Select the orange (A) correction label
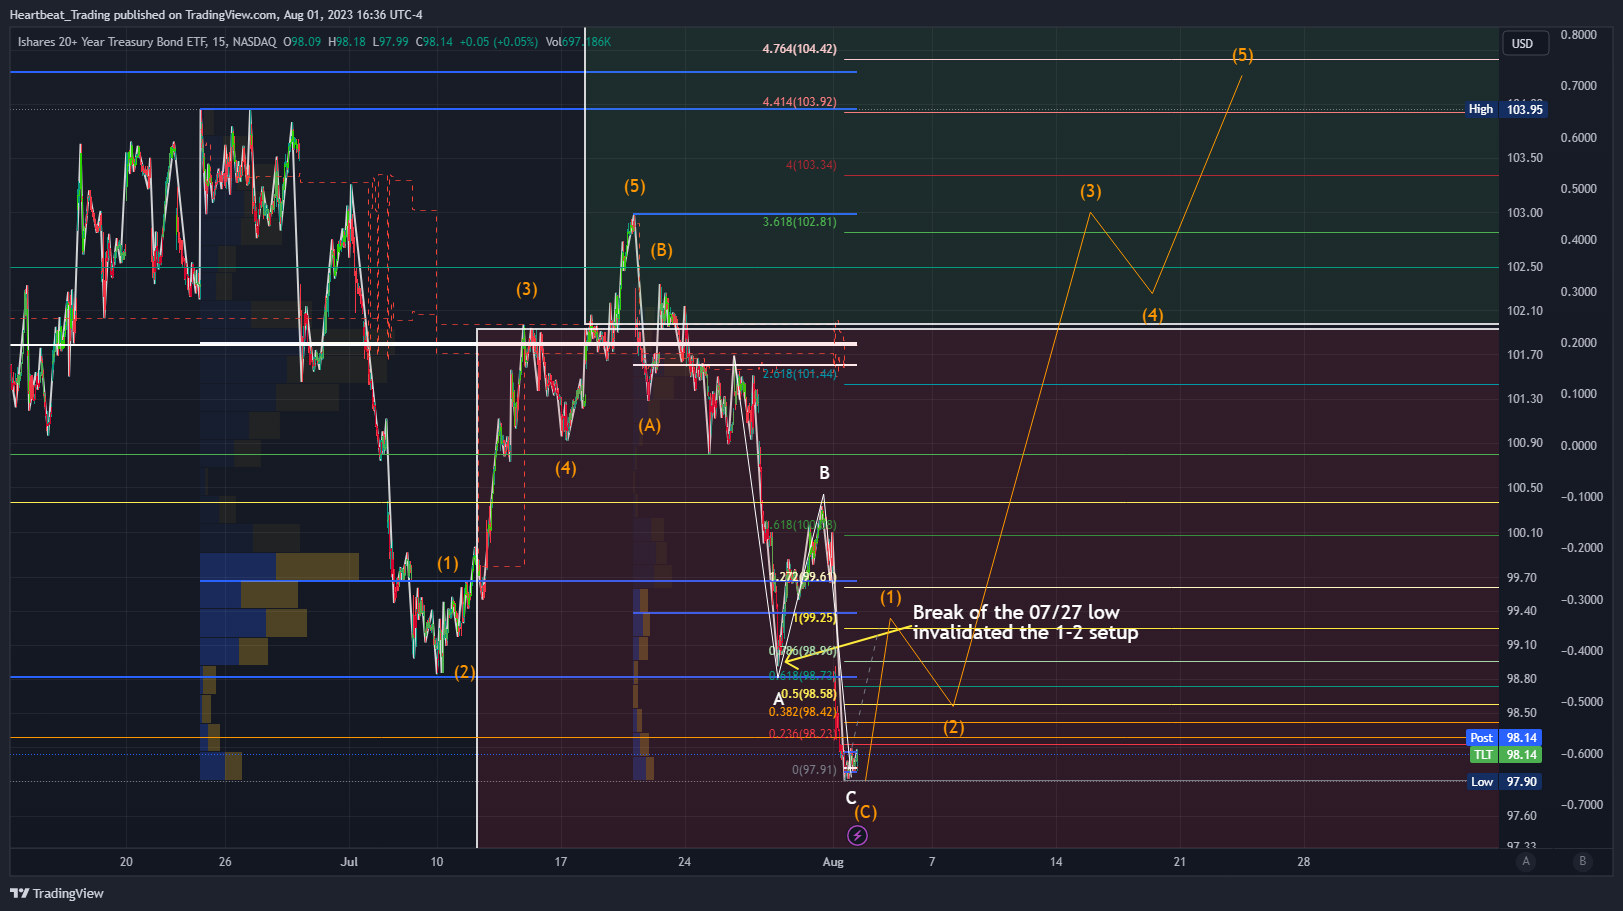 (649, 425)
